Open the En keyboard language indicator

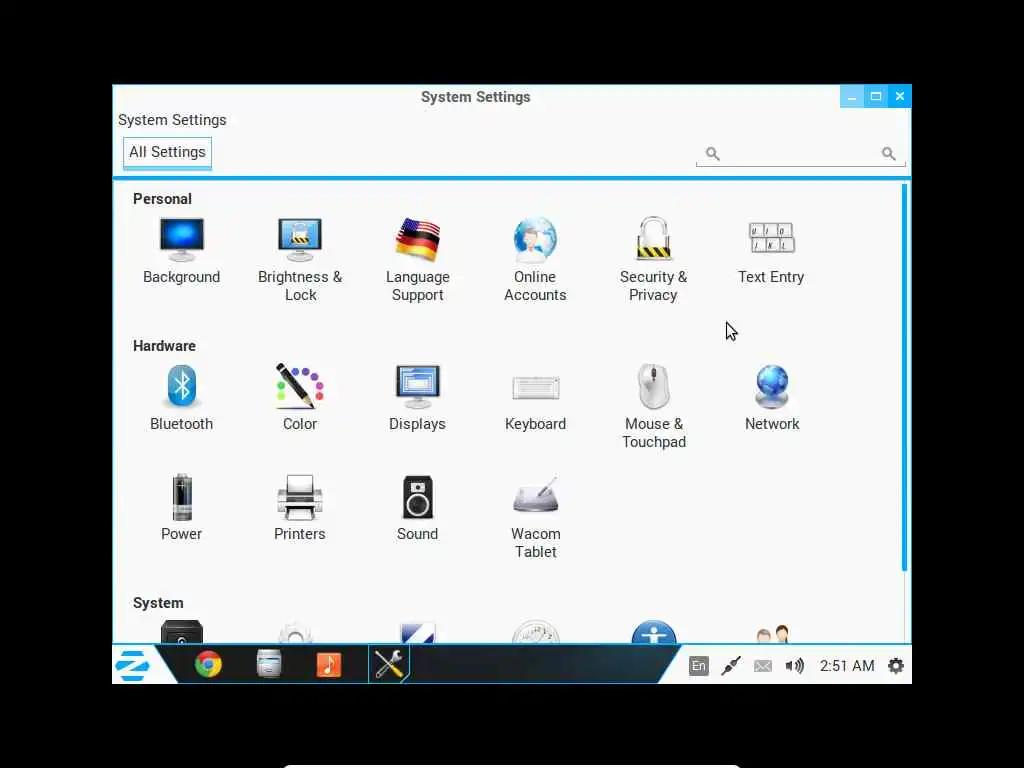tap(699, 665)
